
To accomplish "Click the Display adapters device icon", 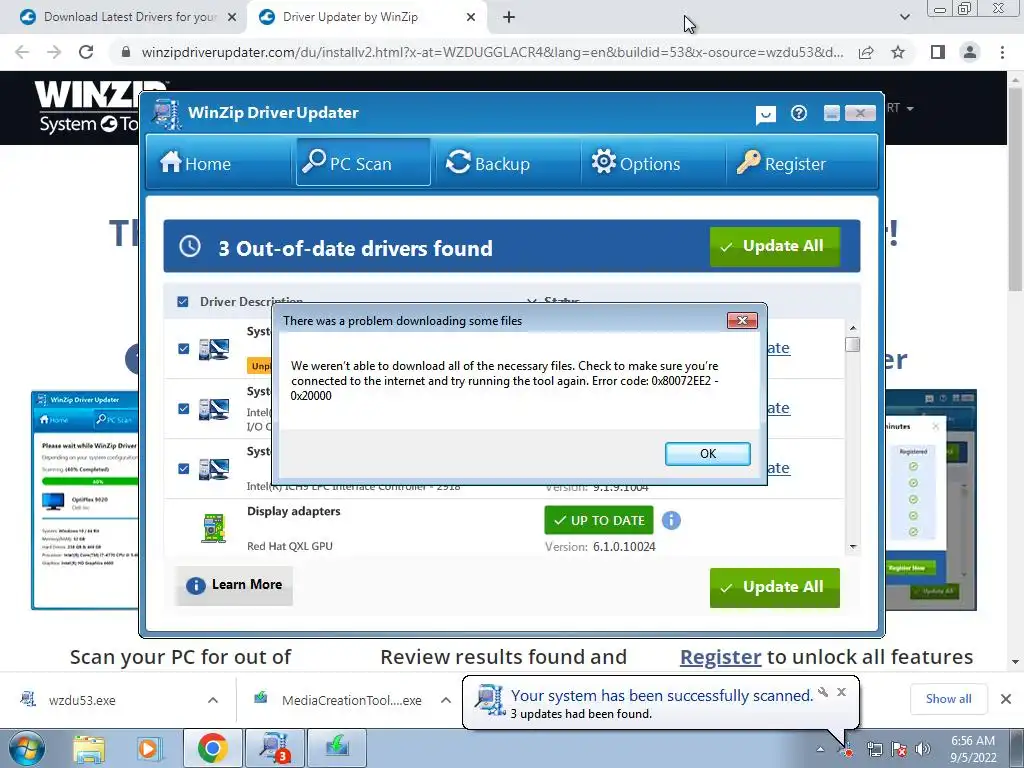I will tap(214, 529).
